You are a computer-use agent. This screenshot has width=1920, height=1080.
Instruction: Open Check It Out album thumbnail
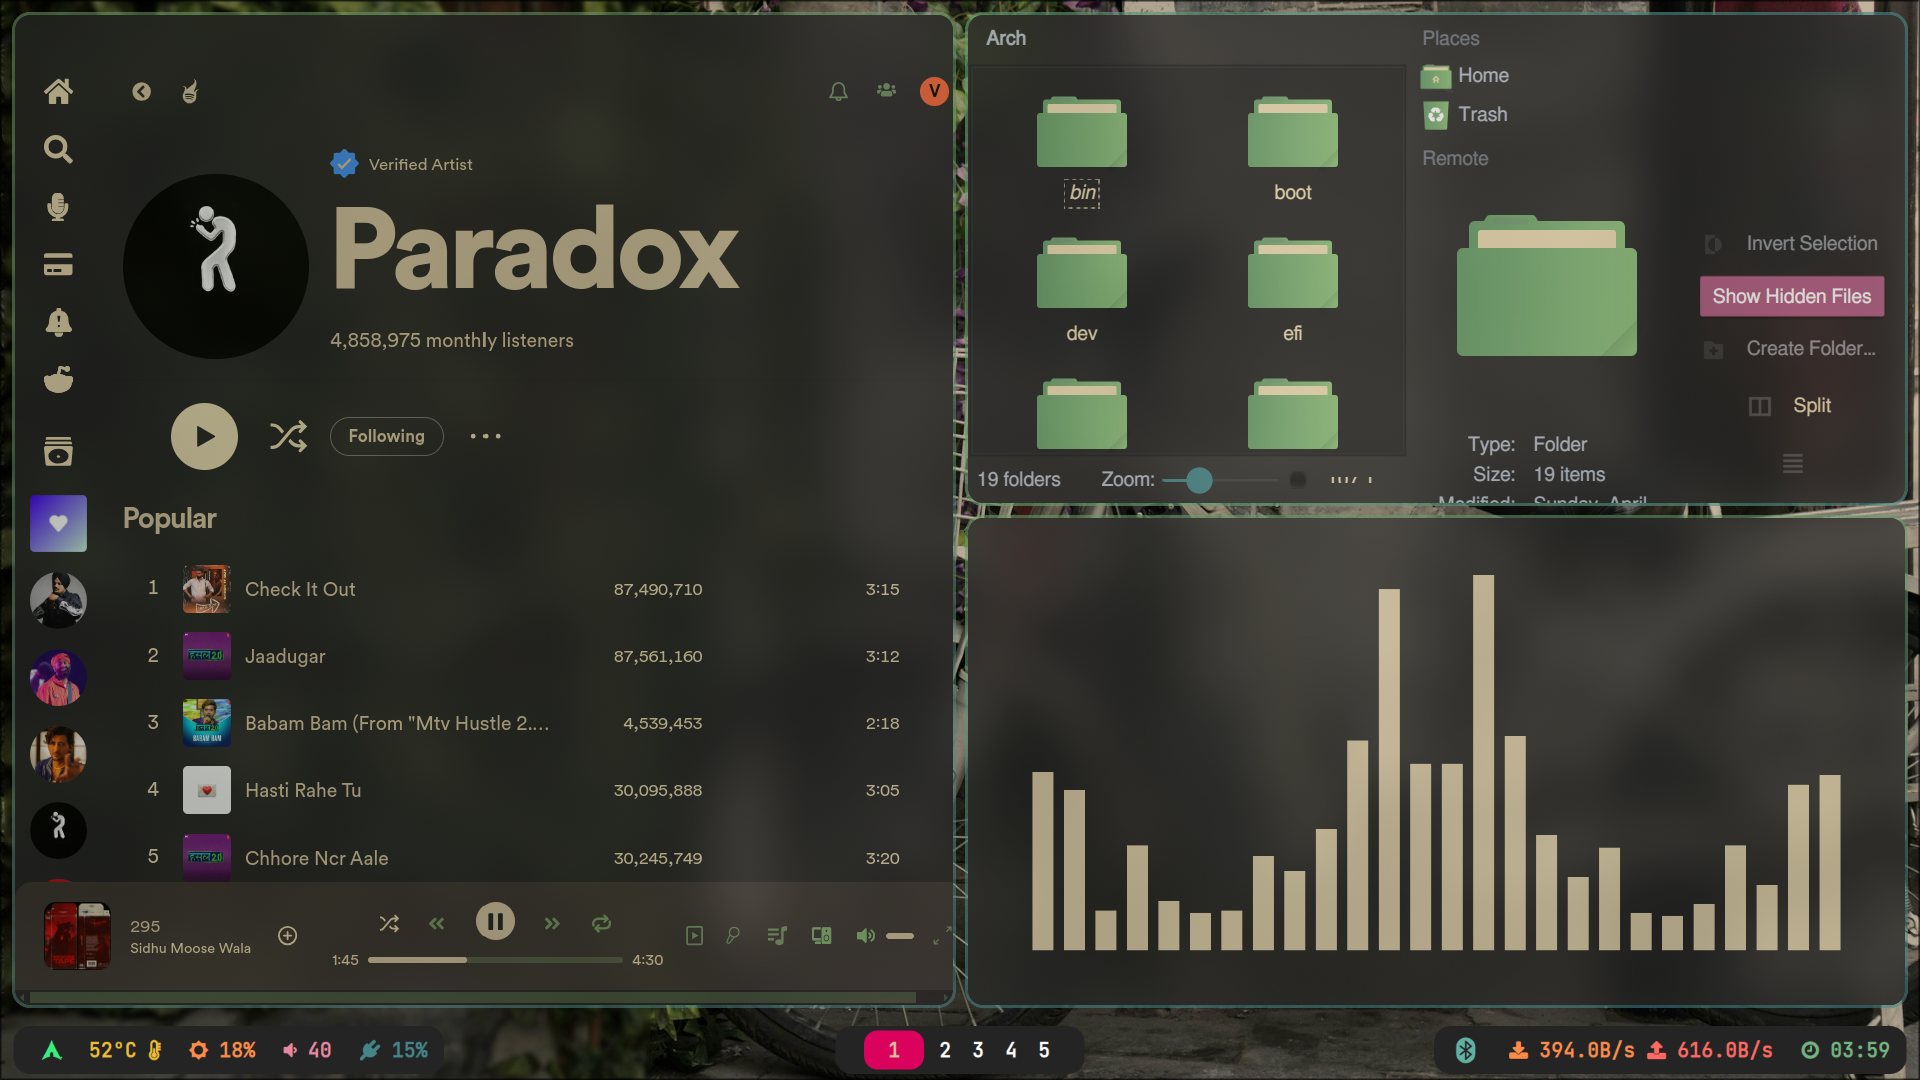[207, 589]
